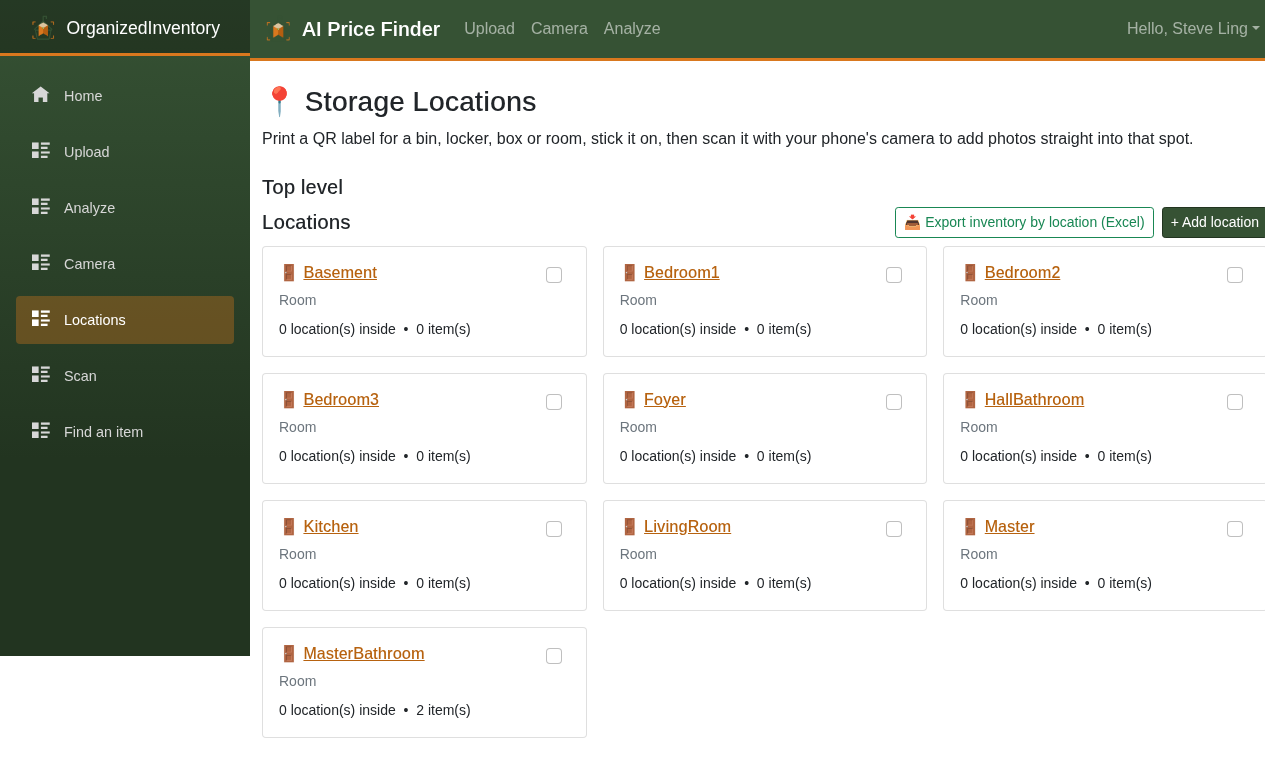The height and width of the screenshot is (762, 1265).
Task: Open the LivingRoom location link
Action: pyautogui.click(x=687, y=527)
